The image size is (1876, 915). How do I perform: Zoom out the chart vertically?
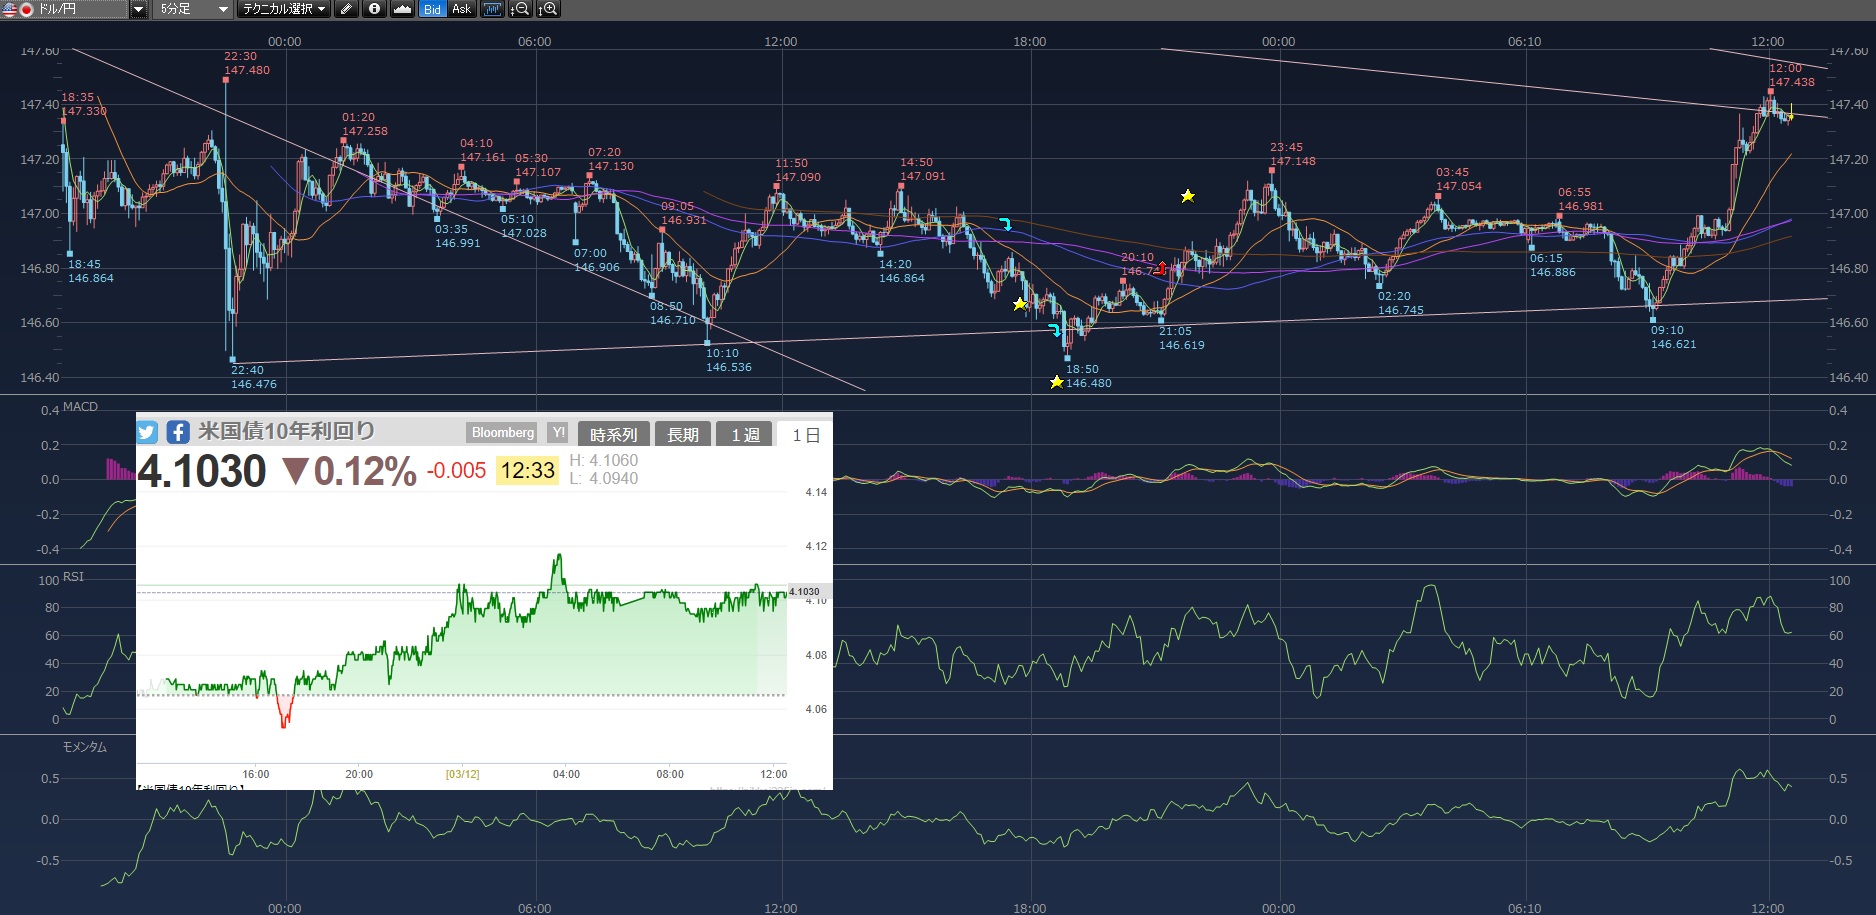(520, 9)
